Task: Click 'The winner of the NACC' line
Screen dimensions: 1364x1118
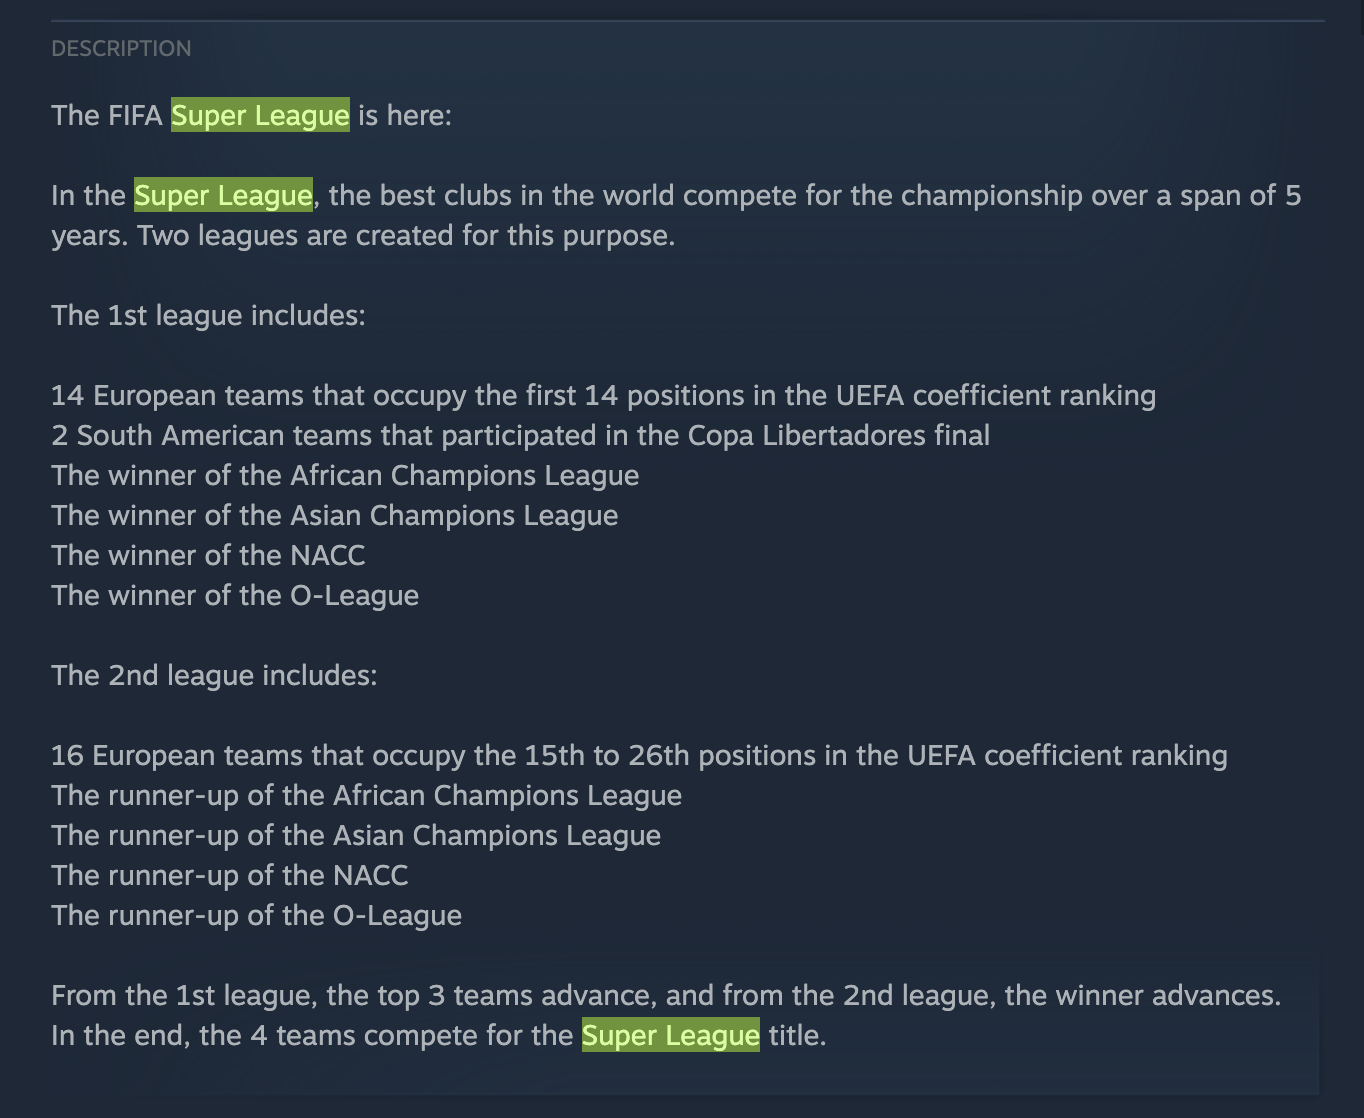Action: (208, 556)
